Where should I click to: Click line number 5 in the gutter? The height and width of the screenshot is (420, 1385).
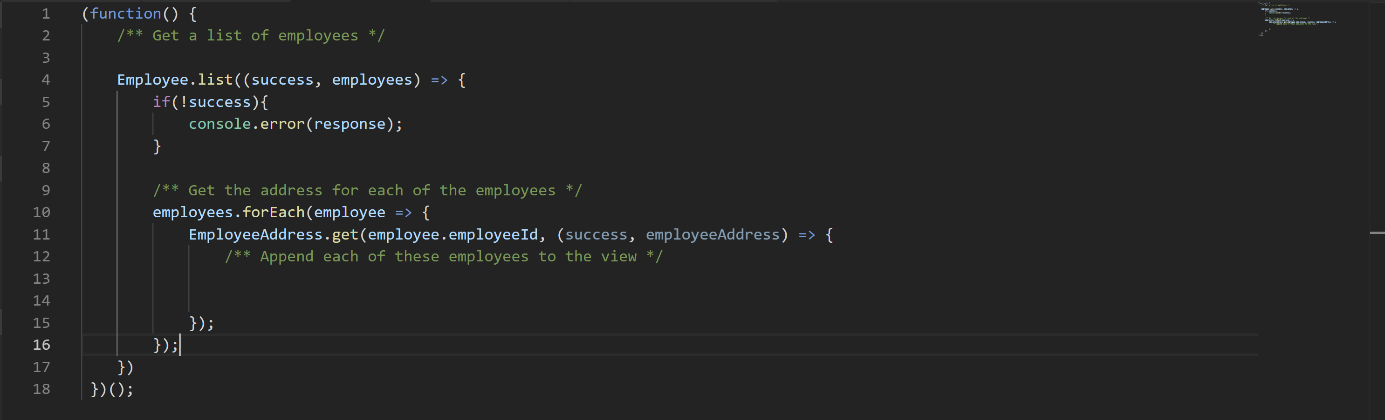click(45, 102)
